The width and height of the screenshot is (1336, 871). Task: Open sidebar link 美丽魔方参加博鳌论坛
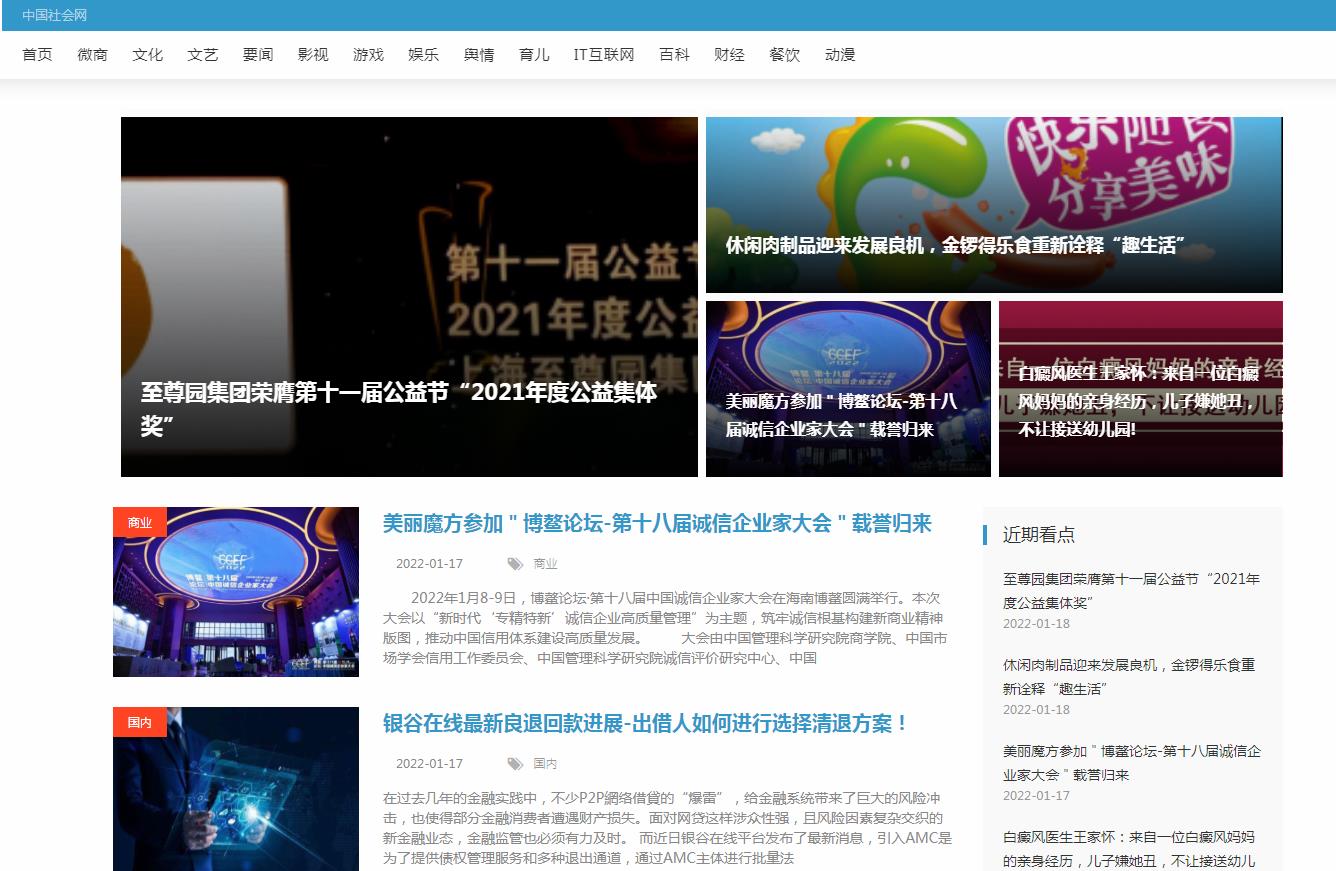[x=1132, y=763]
